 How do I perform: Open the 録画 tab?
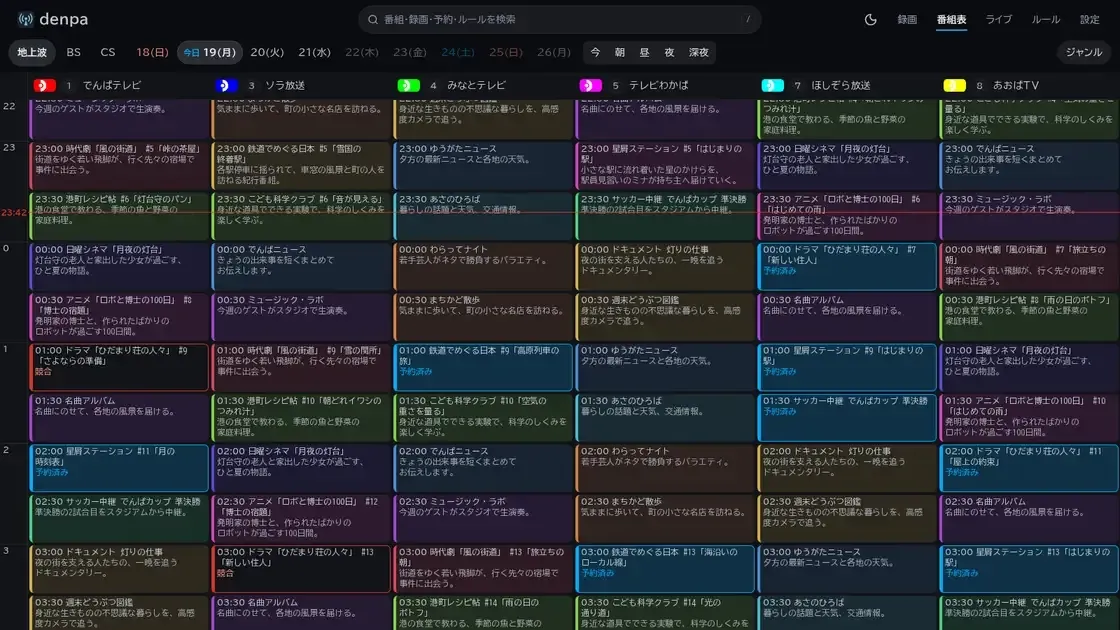tap(906, 19)
